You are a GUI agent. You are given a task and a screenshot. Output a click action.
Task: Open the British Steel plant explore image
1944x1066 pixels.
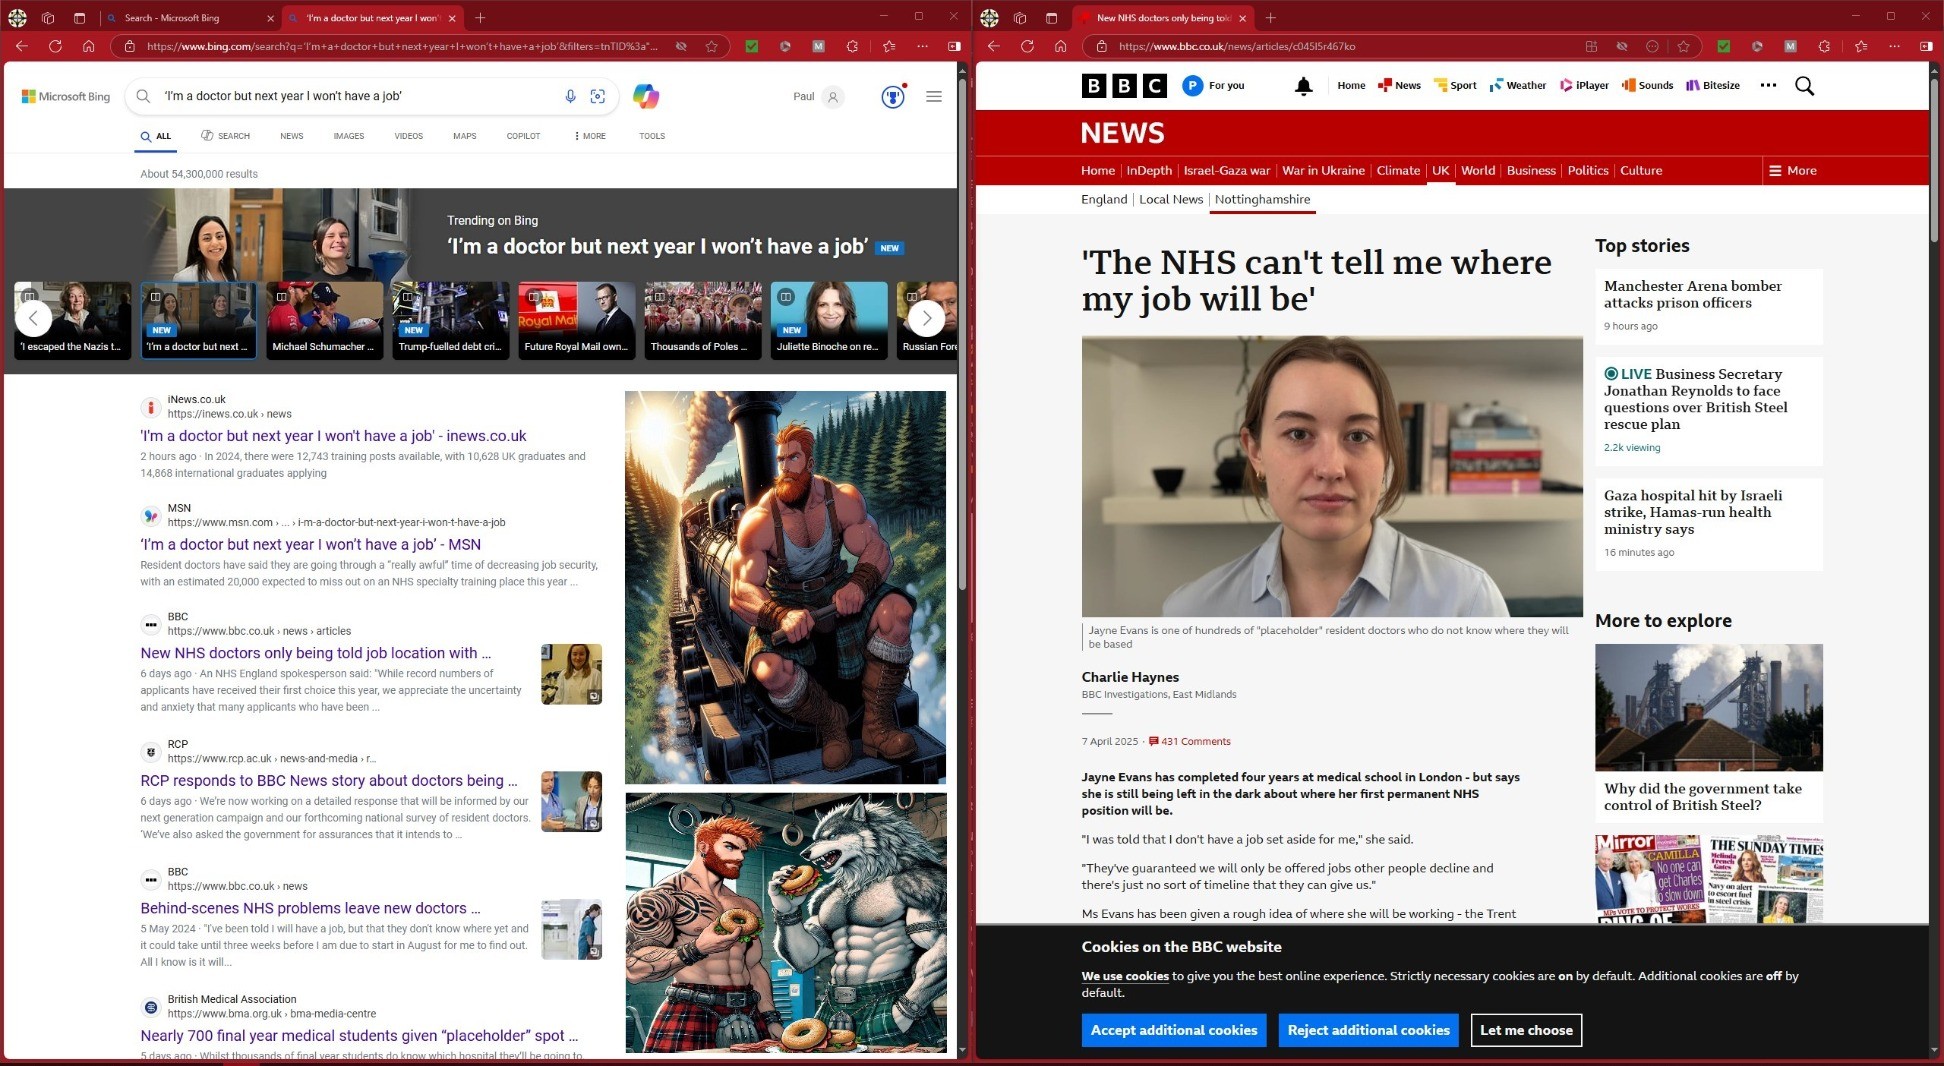tap(1708, 707)
